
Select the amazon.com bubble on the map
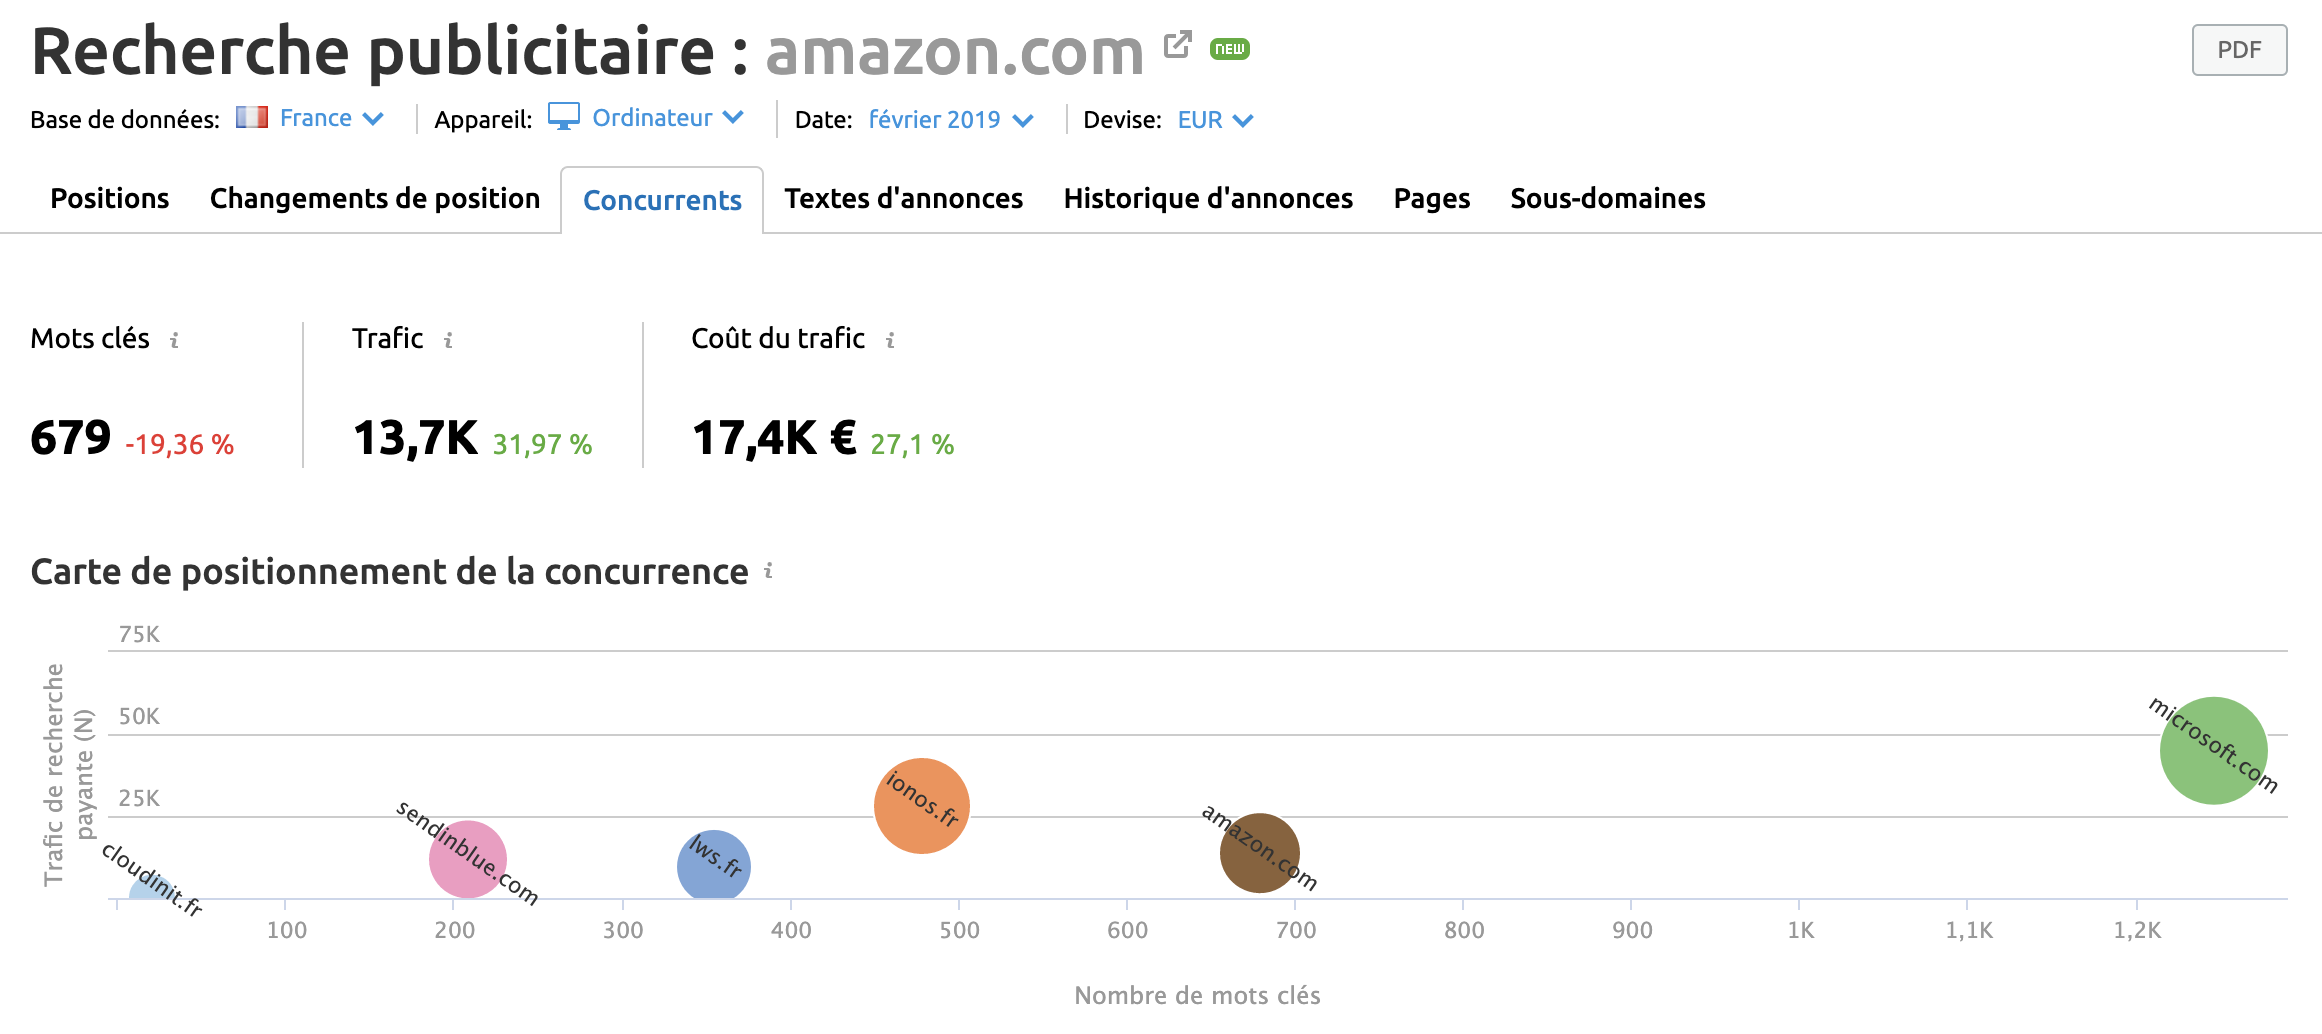(1259, 853)
